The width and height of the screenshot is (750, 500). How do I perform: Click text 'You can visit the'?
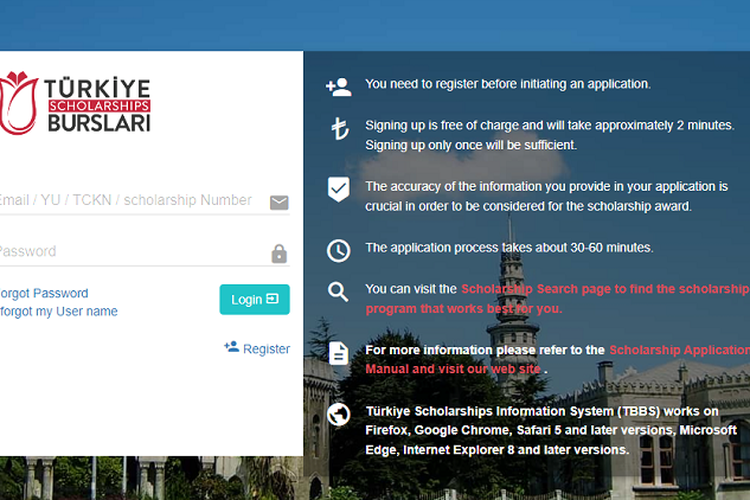[x=411, y=289]
